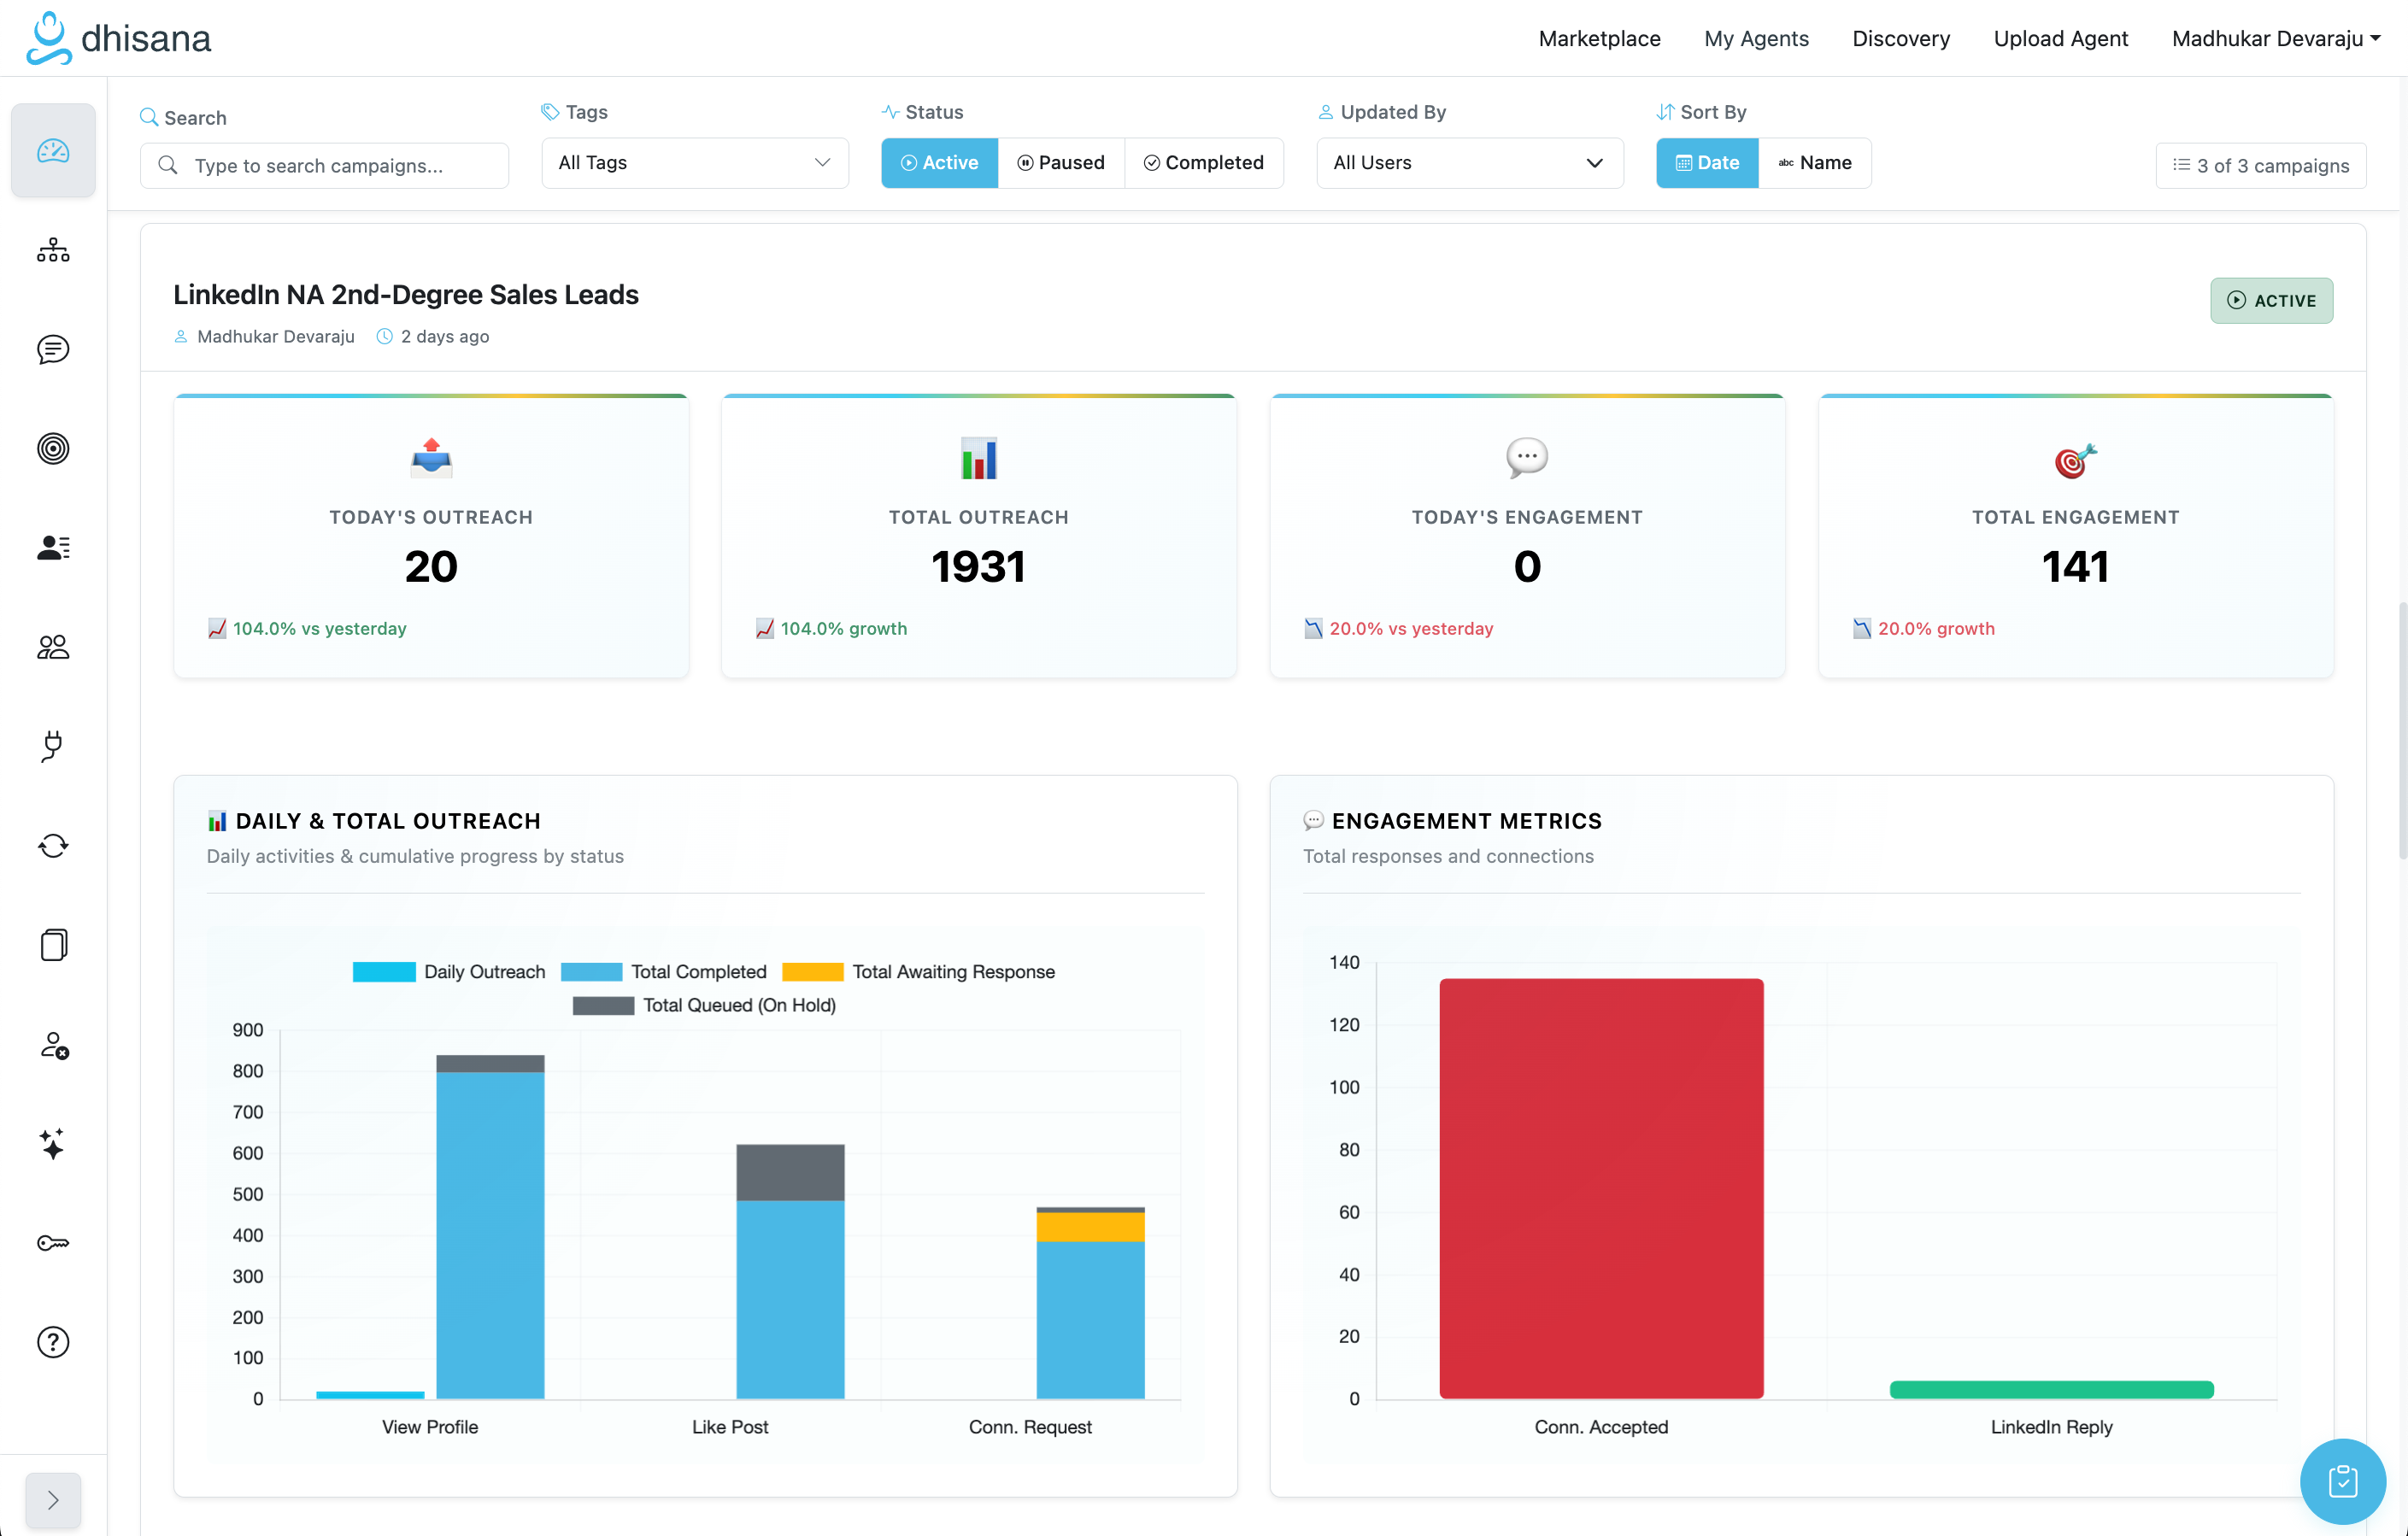Open the chat messages sidebar icon
The width and height of the screenshot is (2408, 1536).
pos(53,349)
